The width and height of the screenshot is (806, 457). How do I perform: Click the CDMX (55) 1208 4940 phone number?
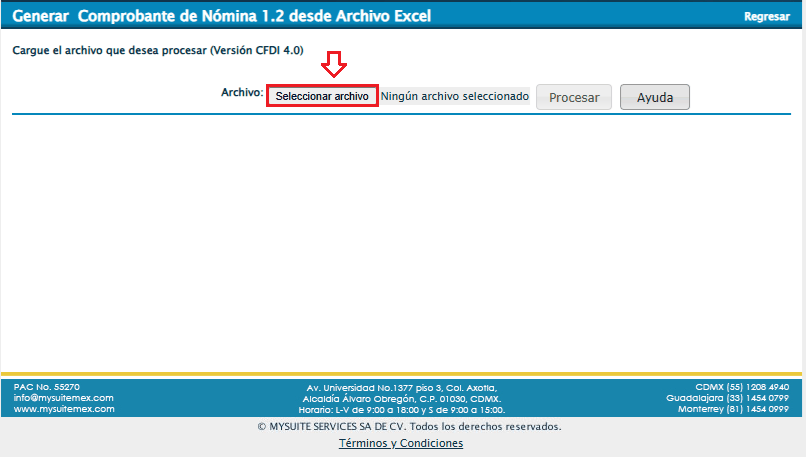[x=742, y=387]
